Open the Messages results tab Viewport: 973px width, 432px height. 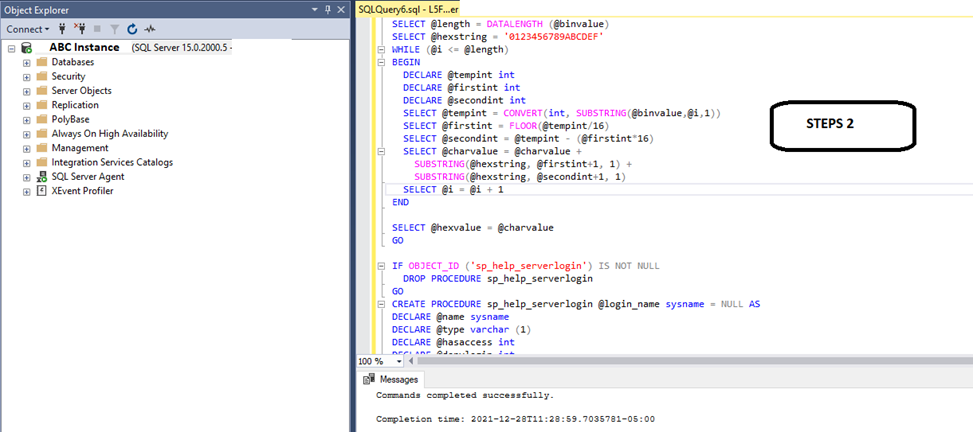pos(391,379)
